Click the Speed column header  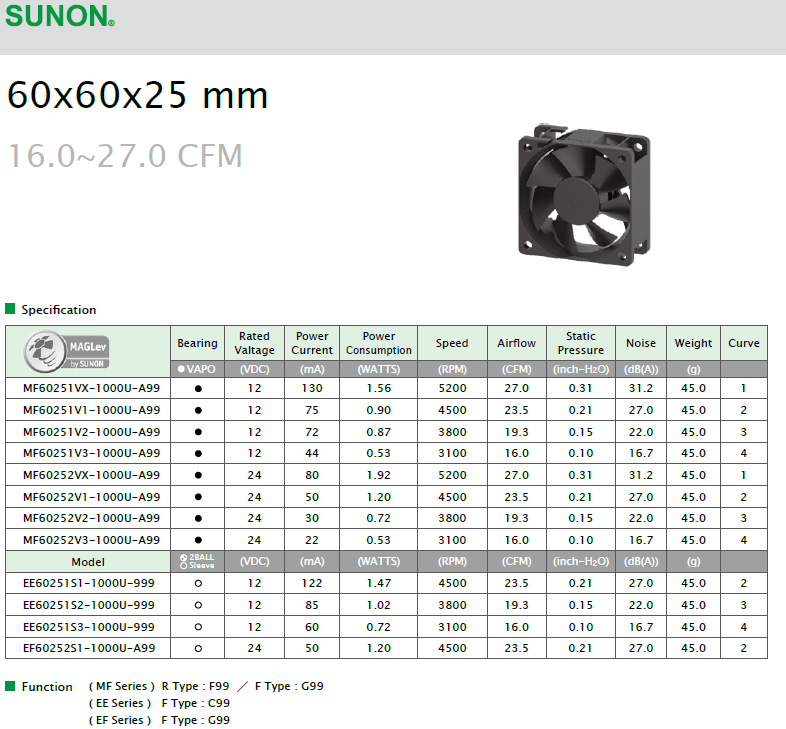(452, 343)
